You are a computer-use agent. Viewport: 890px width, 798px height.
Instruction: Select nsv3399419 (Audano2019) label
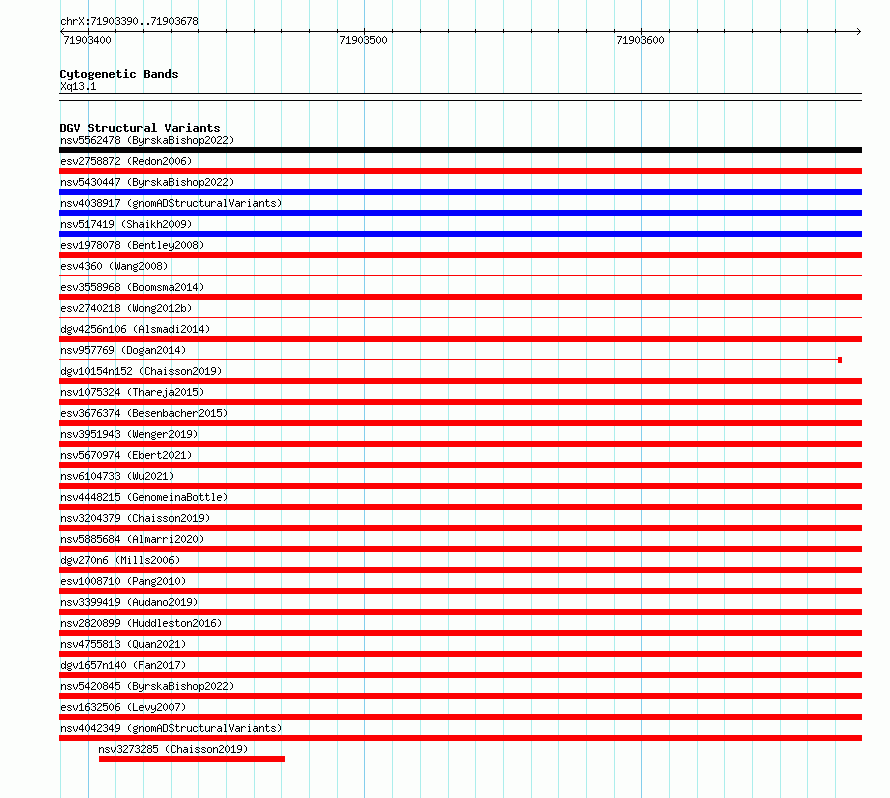coord(129,602)
